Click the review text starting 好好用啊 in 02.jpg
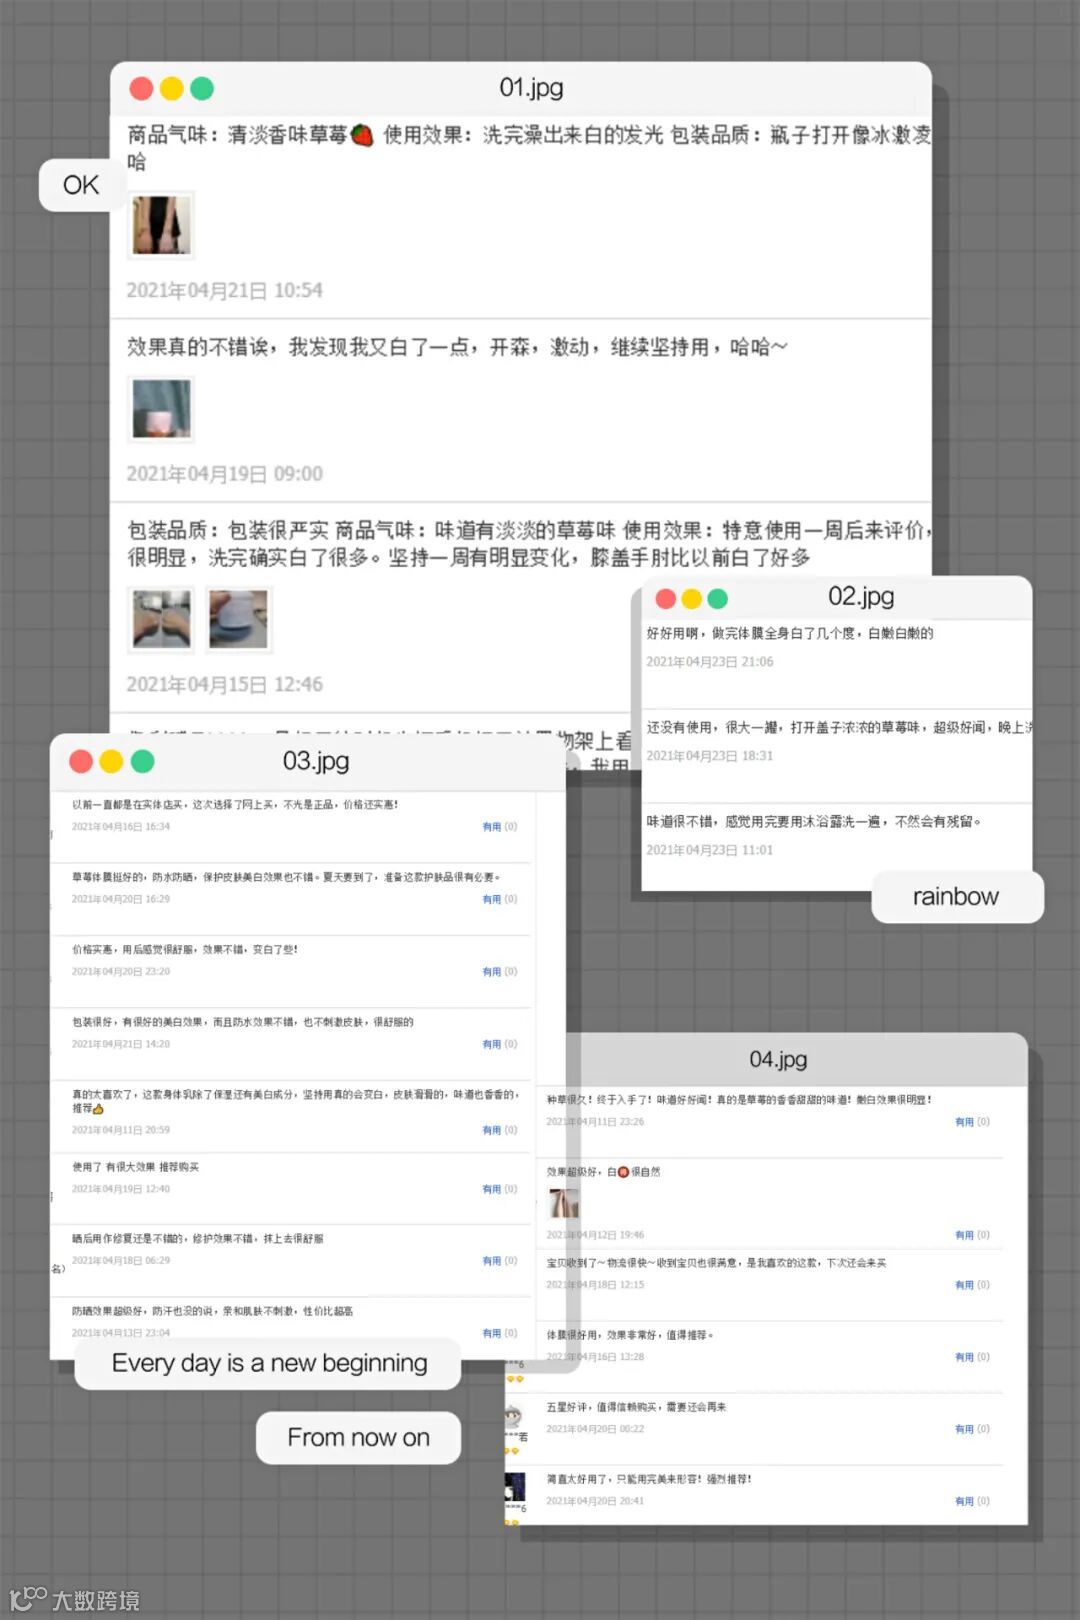 (790, 633)
